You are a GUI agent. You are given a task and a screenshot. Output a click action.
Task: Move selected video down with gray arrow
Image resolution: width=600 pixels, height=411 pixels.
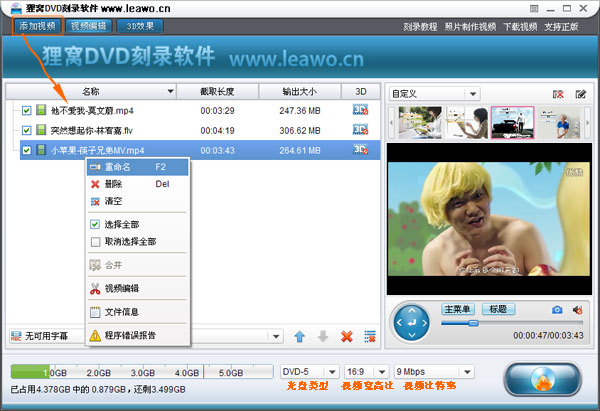tap(323, 336)
